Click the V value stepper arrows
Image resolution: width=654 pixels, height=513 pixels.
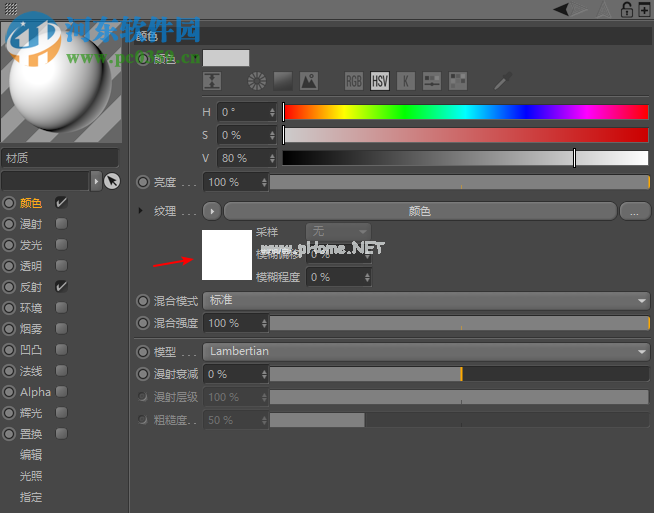272,158
